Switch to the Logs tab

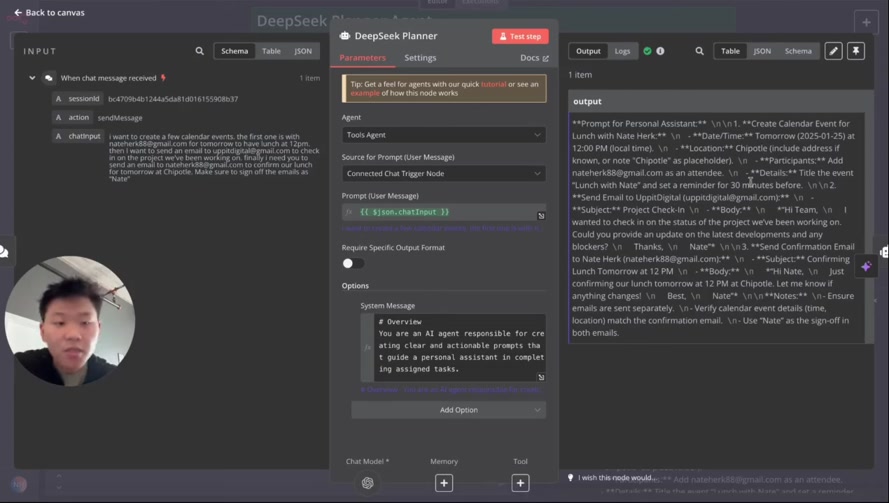click(622, 51)
